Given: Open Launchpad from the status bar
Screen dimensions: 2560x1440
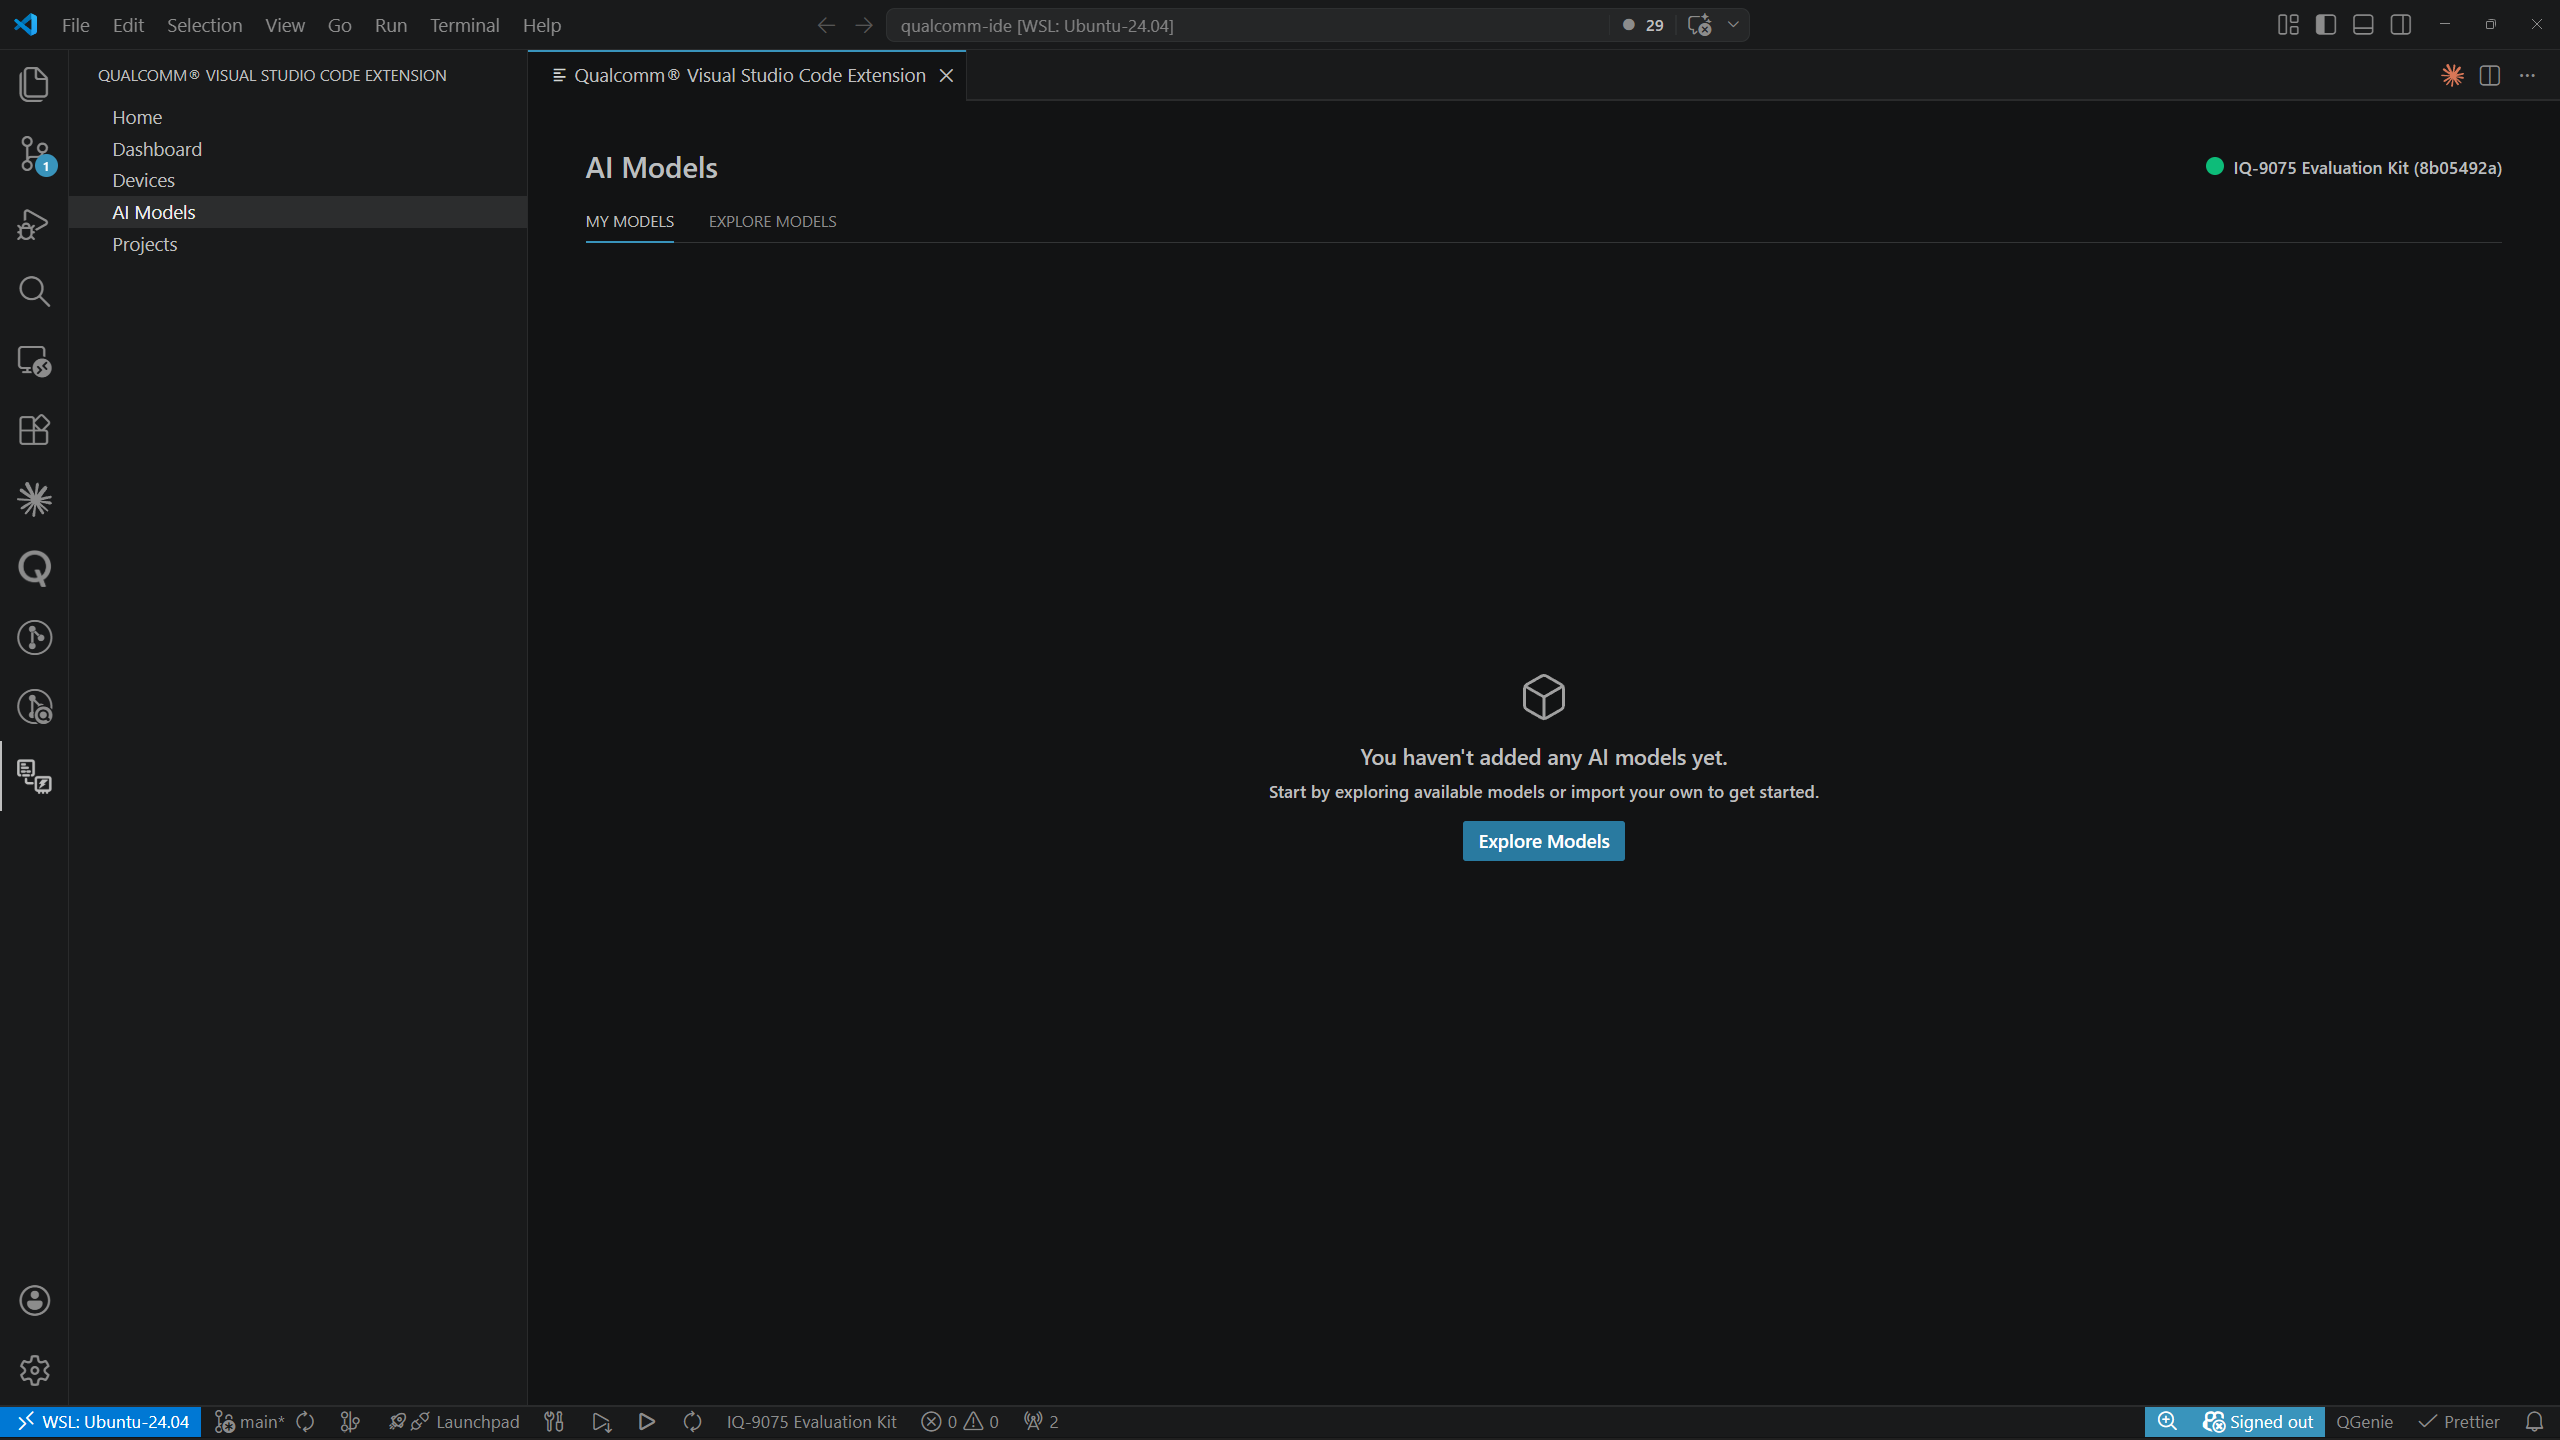Looking at the screenshot, I should pyautogui.click(x=454, y=1422).
